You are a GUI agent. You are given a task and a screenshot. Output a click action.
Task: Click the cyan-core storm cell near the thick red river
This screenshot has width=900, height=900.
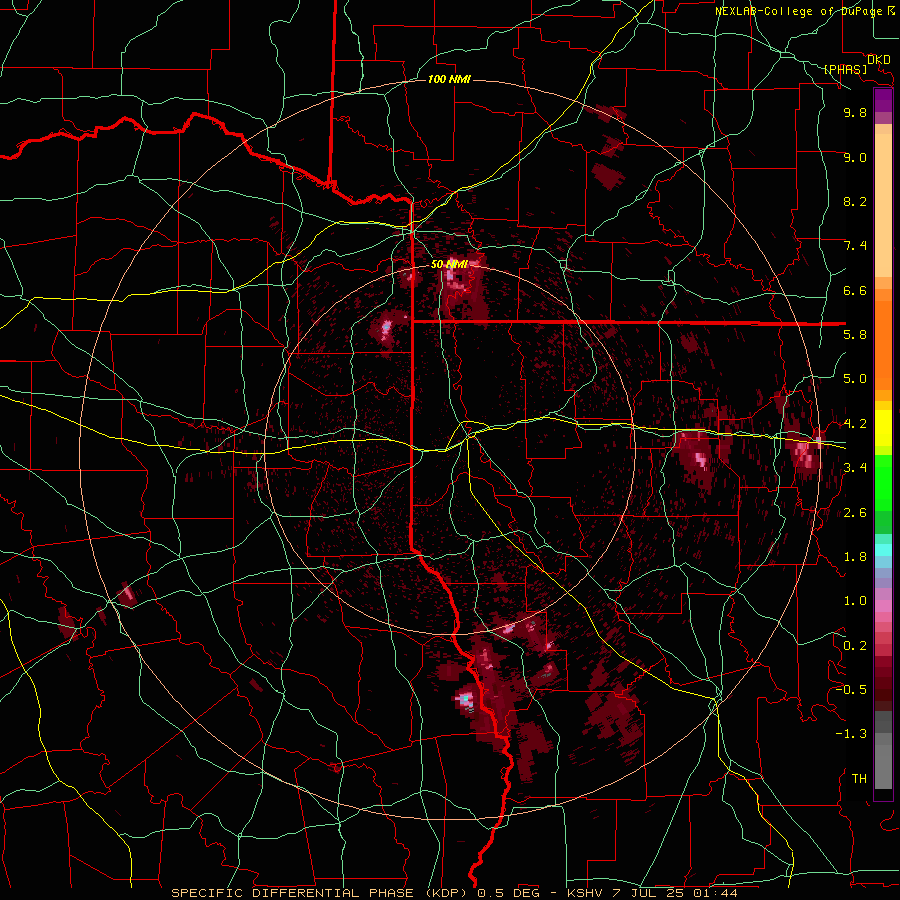[x=465, y=700]
